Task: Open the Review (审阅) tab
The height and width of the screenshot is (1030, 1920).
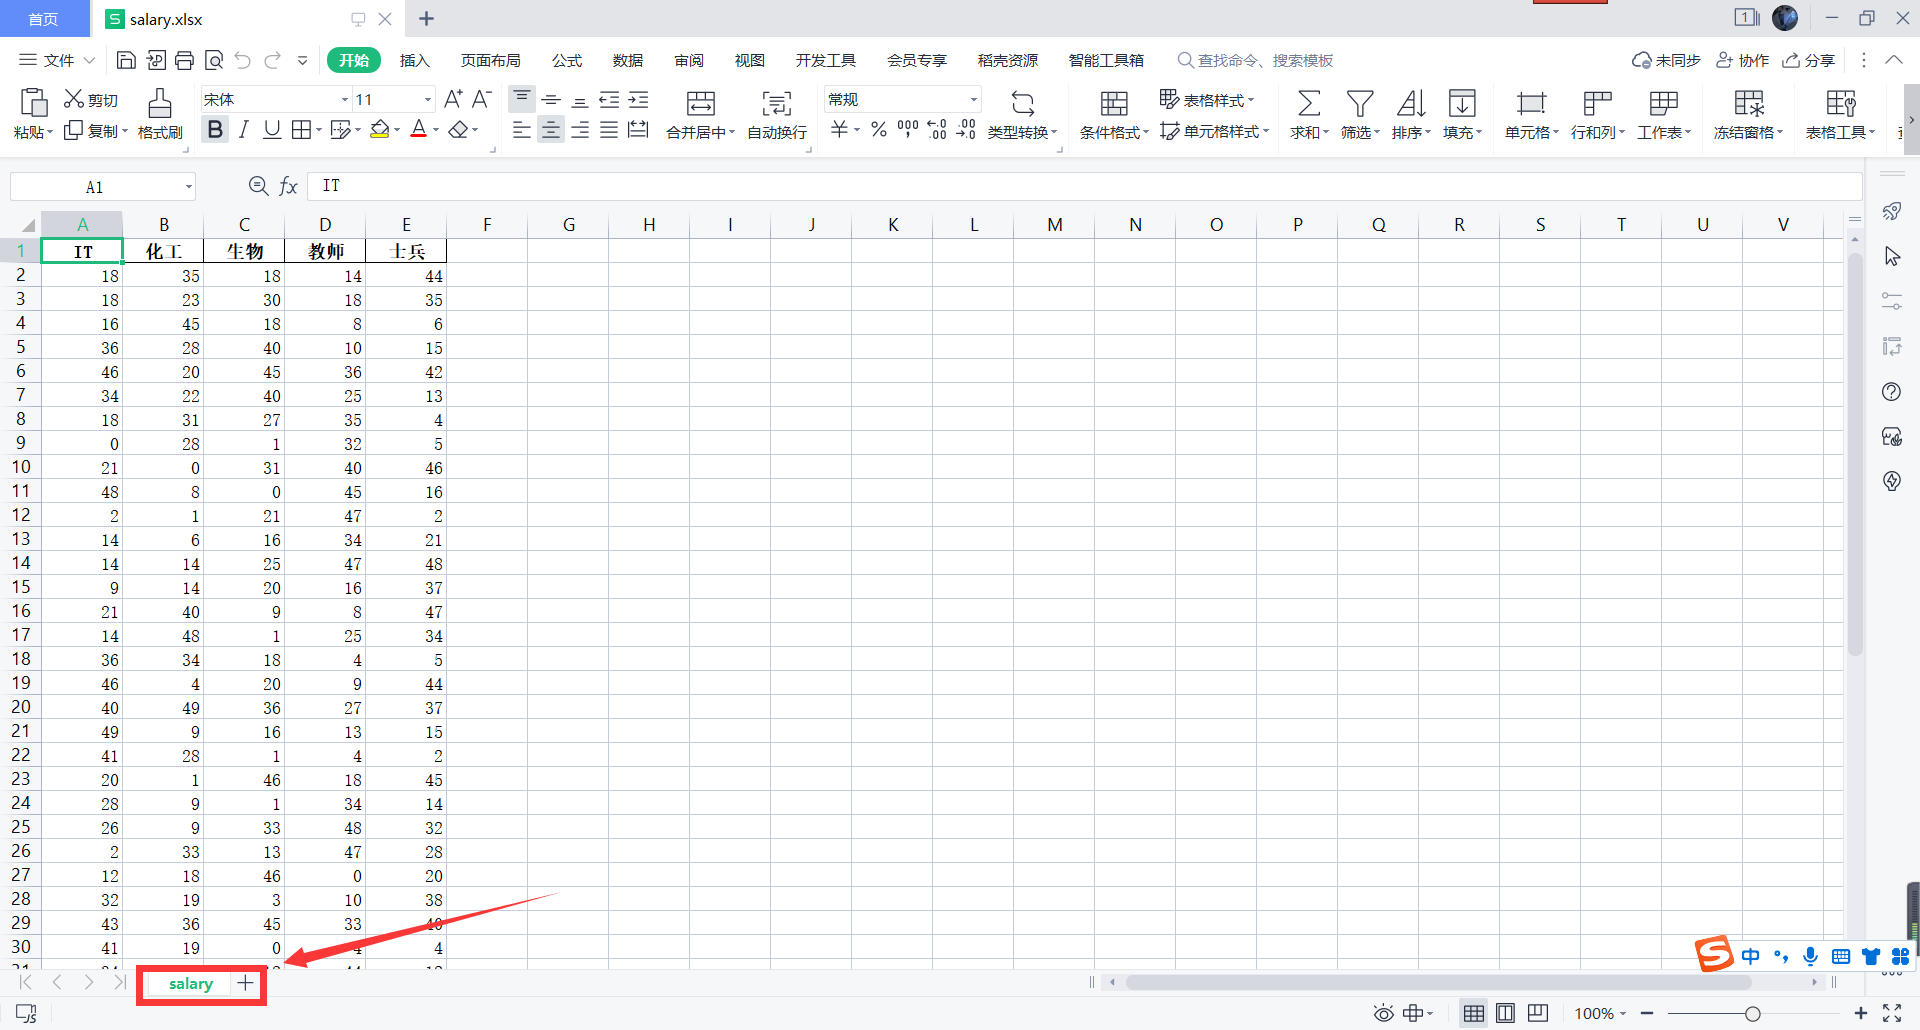Action: 689,60
